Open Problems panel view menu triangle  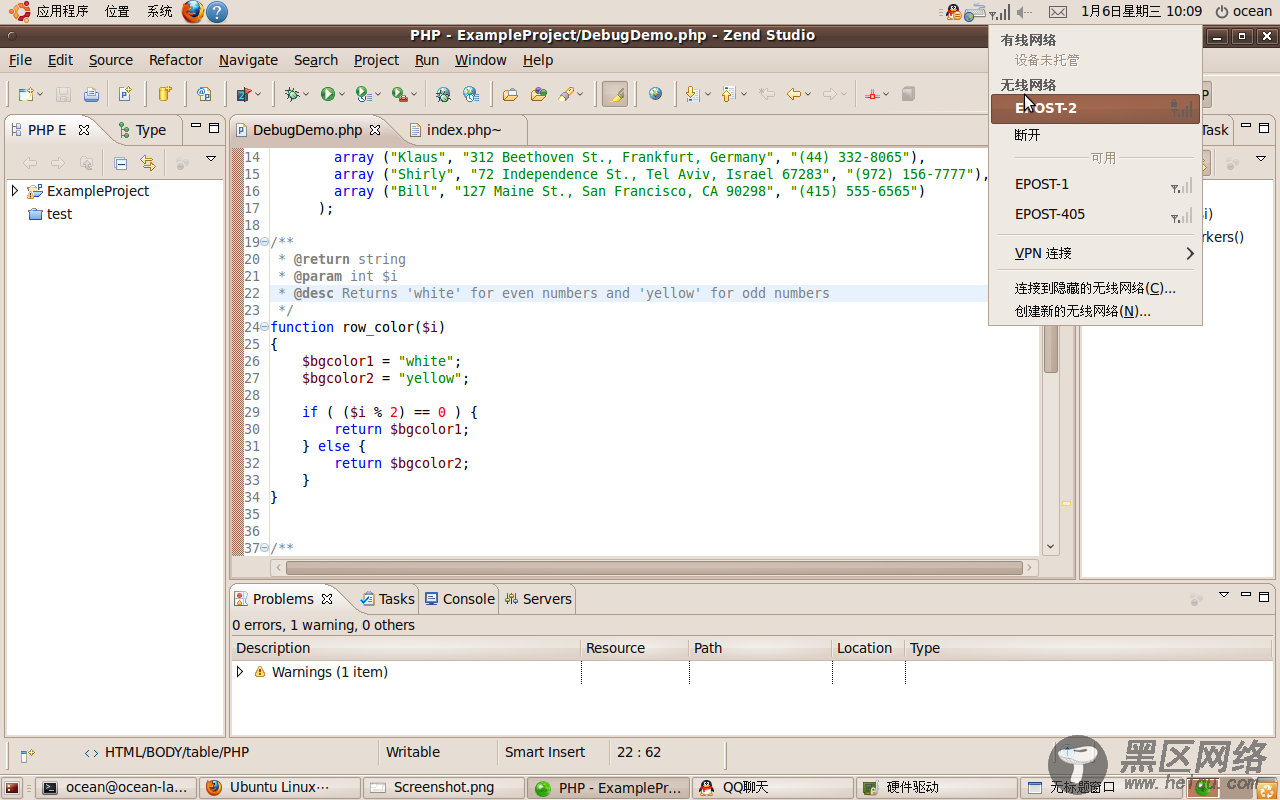(x=1224, y=595)
